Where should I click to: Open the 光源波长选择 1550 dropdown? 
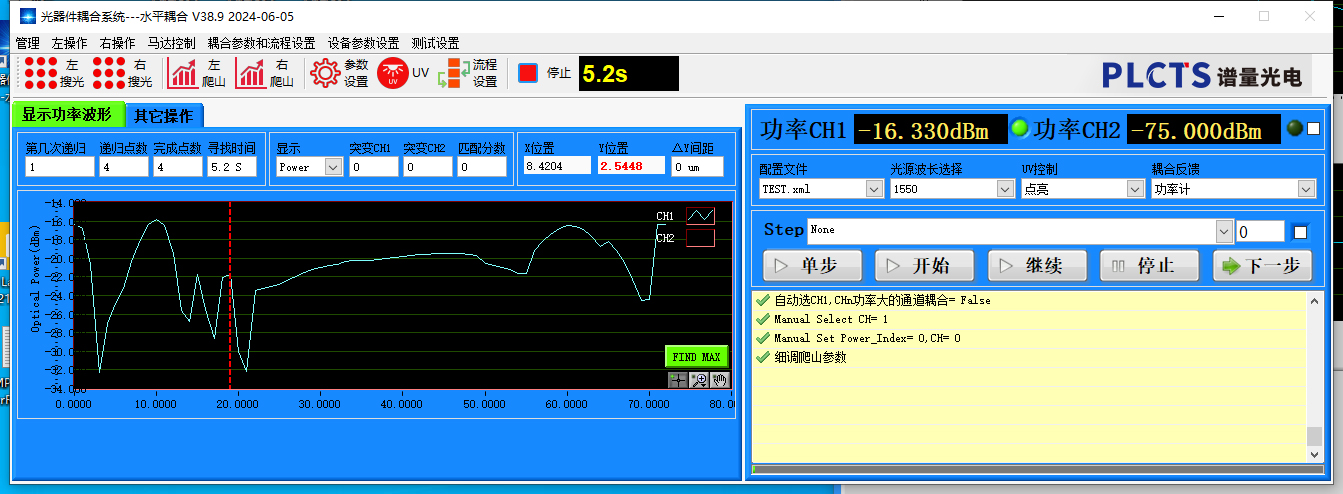coord(1005,189)
